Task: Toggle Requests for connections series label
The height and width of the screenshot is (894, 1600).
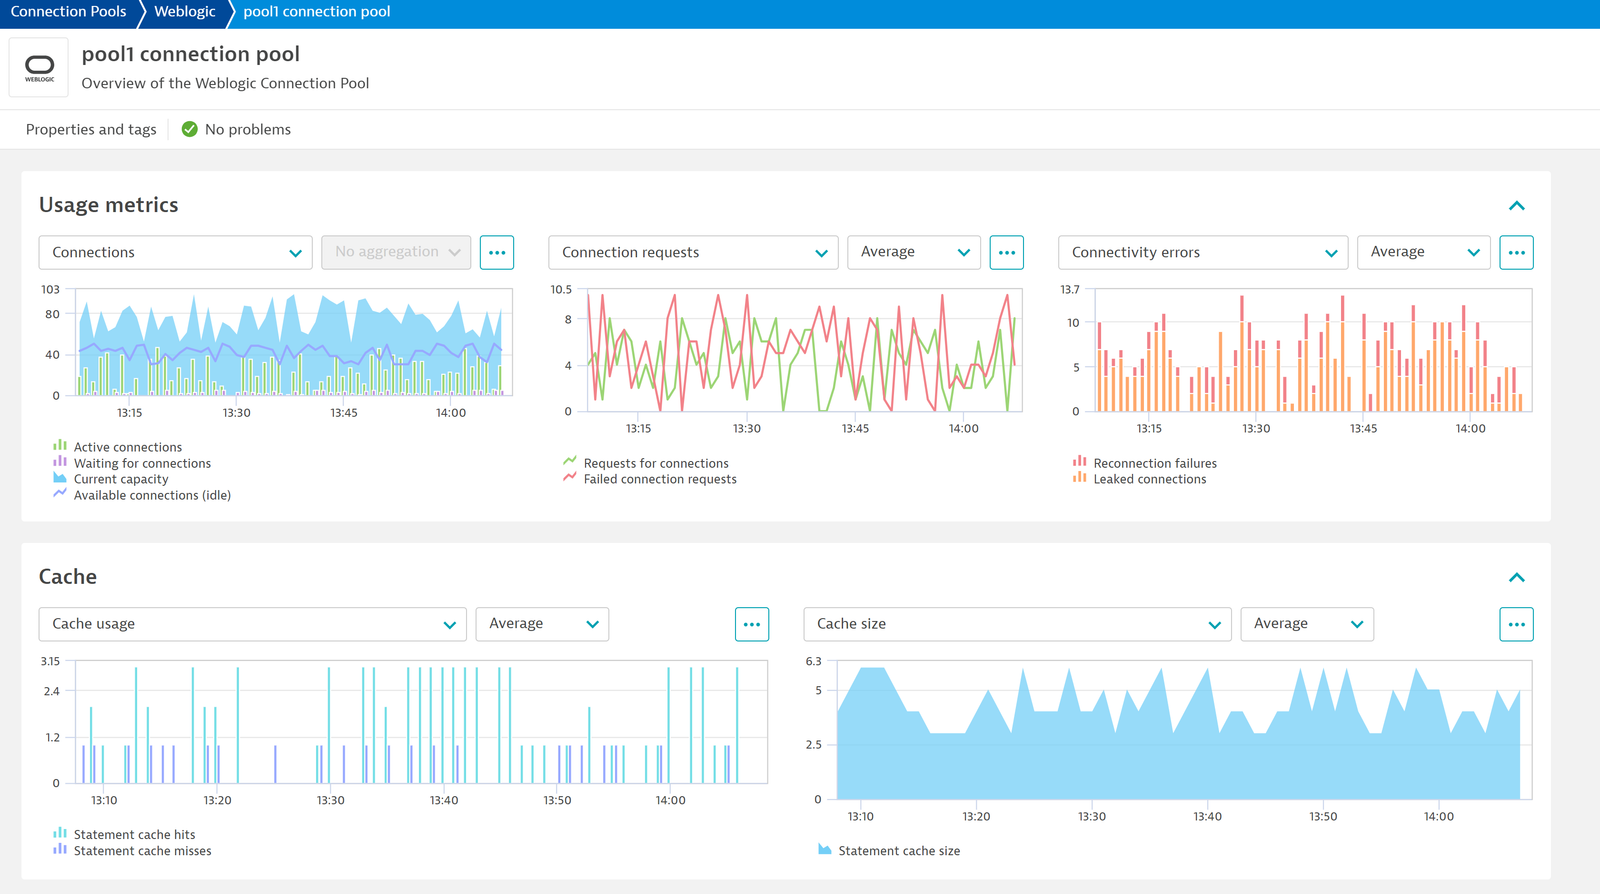Action: pos(656,463)
